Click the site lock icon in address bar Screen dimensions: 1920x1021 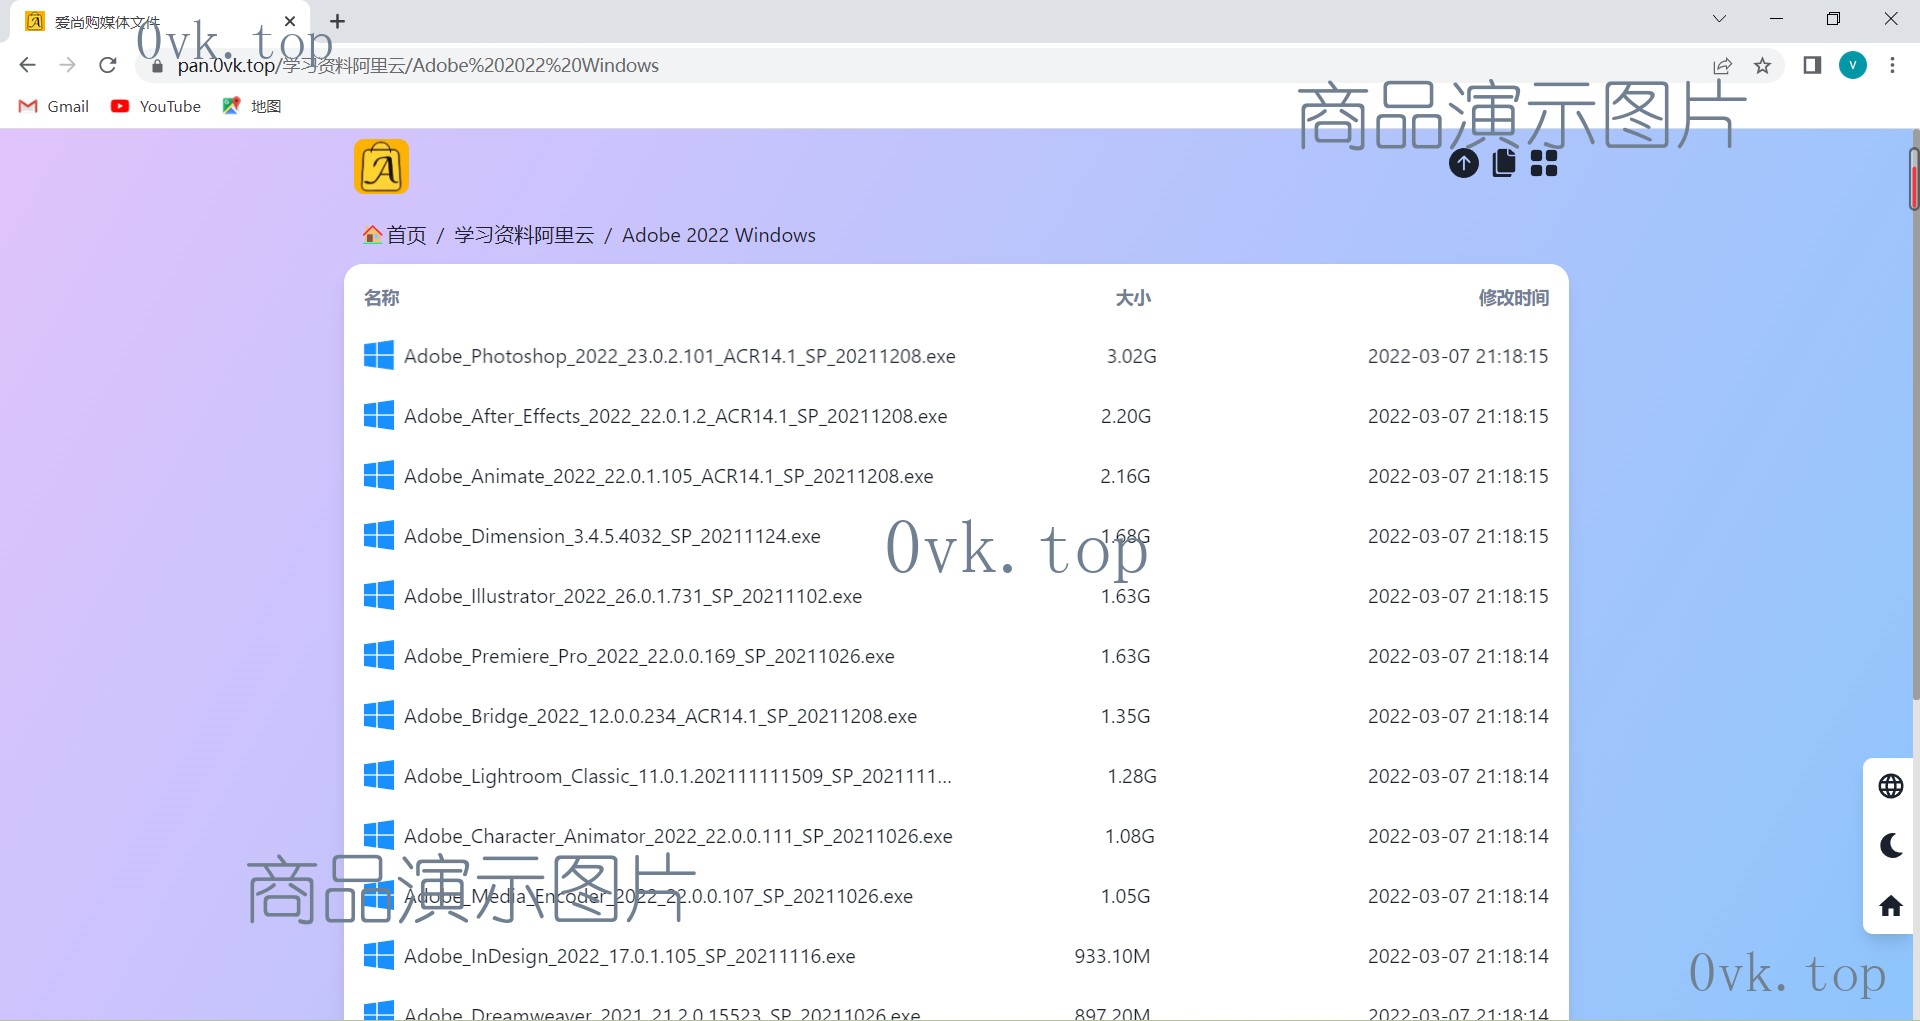pyautogui.click(x=157, y=66)
